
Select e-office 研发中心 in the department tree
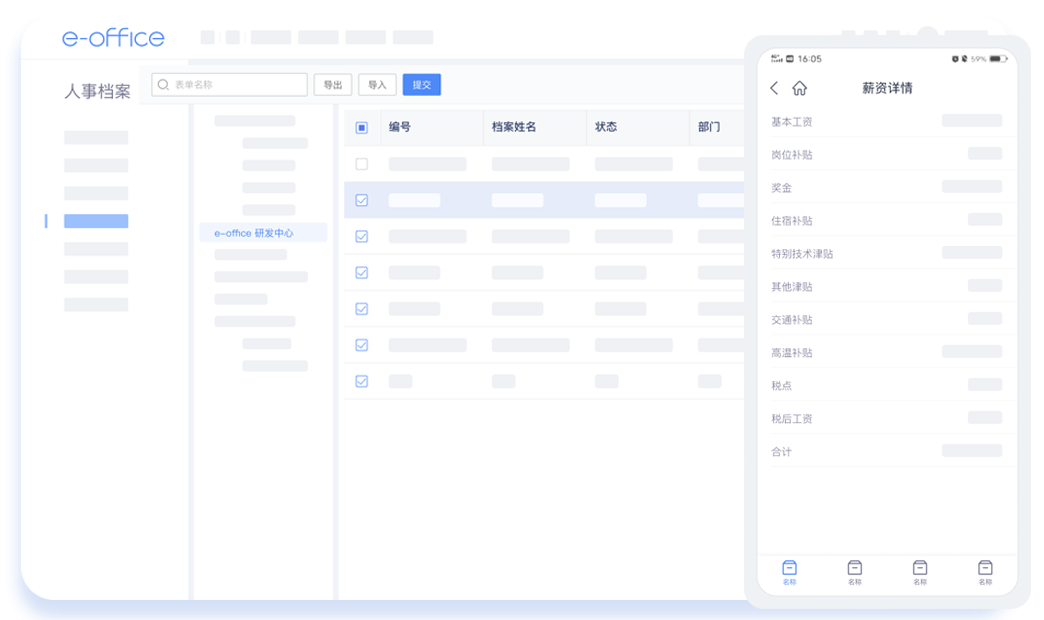[x=254, y=233]
